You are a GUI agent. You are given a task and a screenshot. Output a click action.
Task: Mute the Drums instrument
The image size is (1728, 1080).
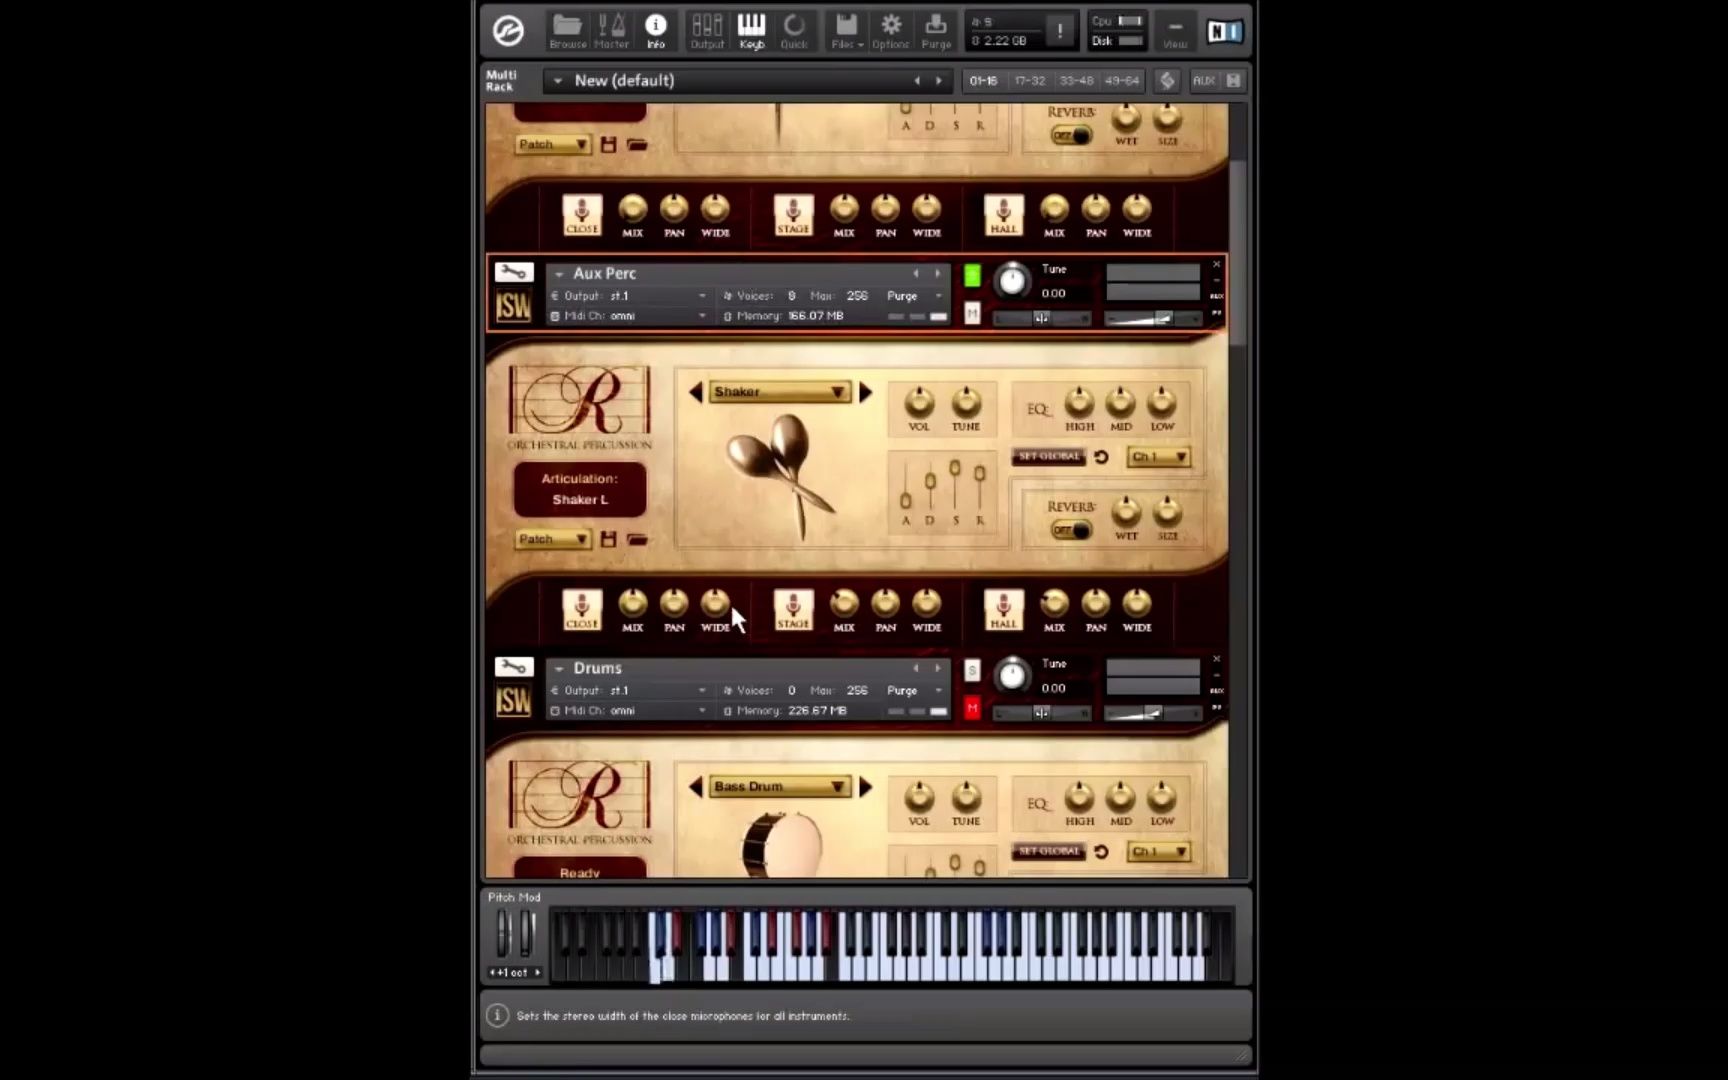pyautogui.click(x=971, y=708)
